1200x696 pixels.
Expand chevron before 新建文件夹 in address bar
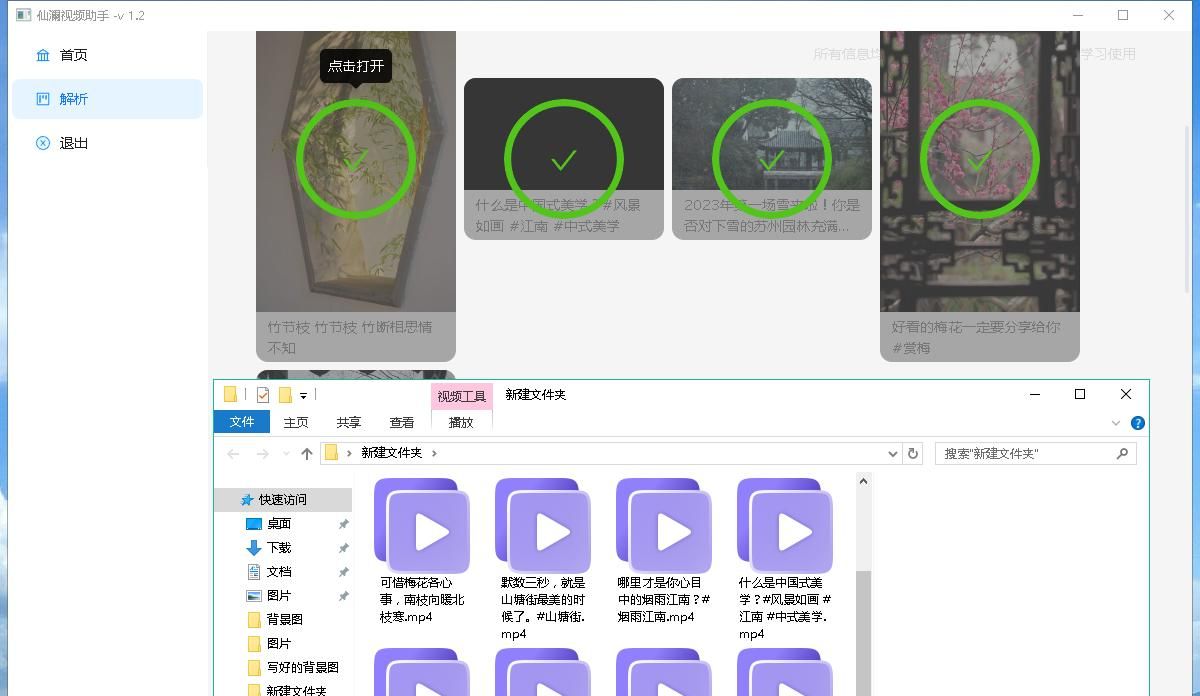pos(349,453)
